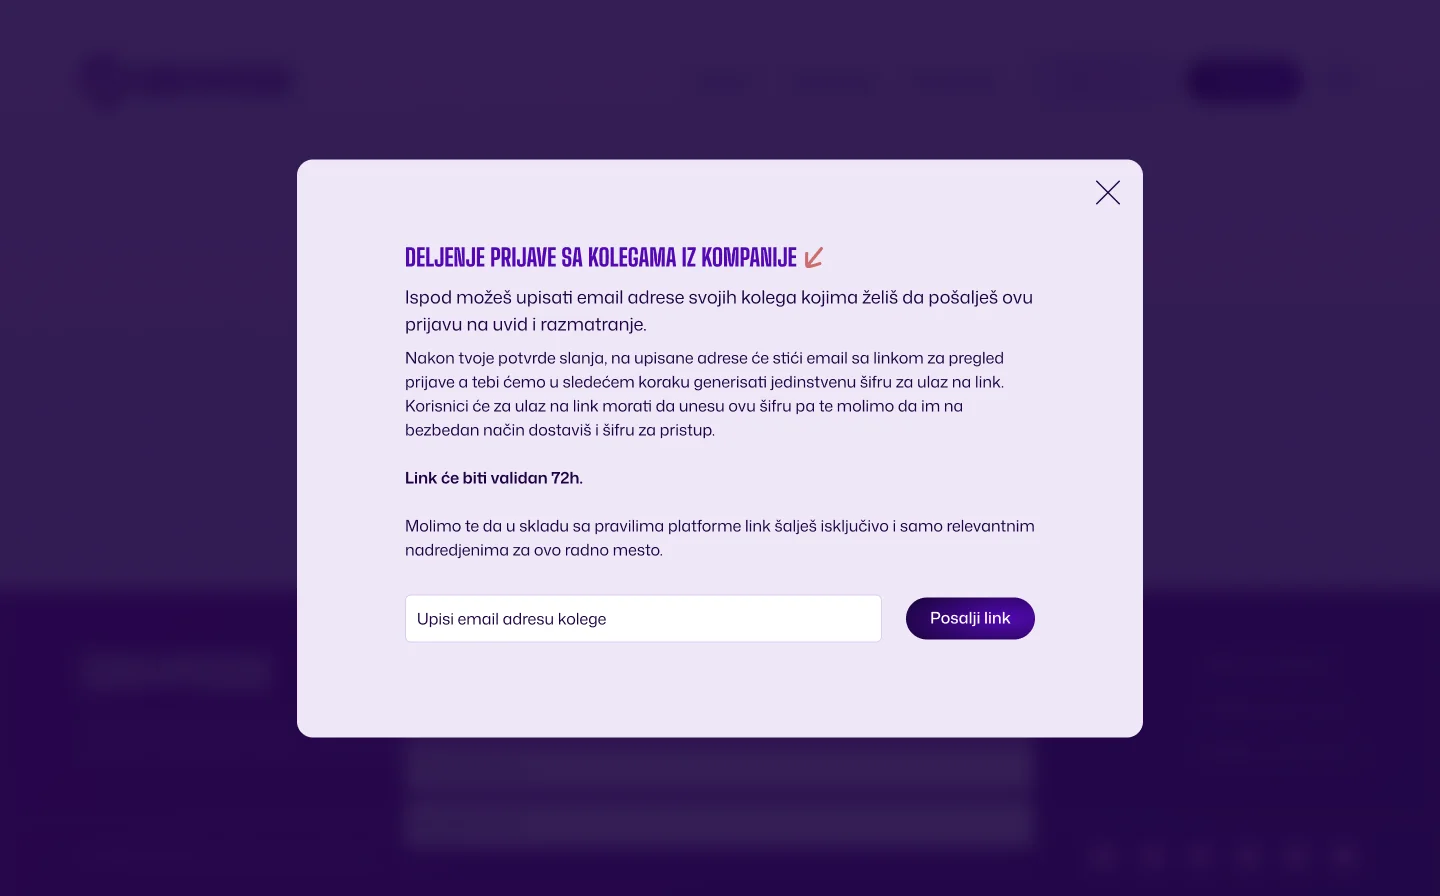This screenshot has height=896, width=1440.
Task: Open the third blurred header navigation item
Action: (x=954, y=84)
